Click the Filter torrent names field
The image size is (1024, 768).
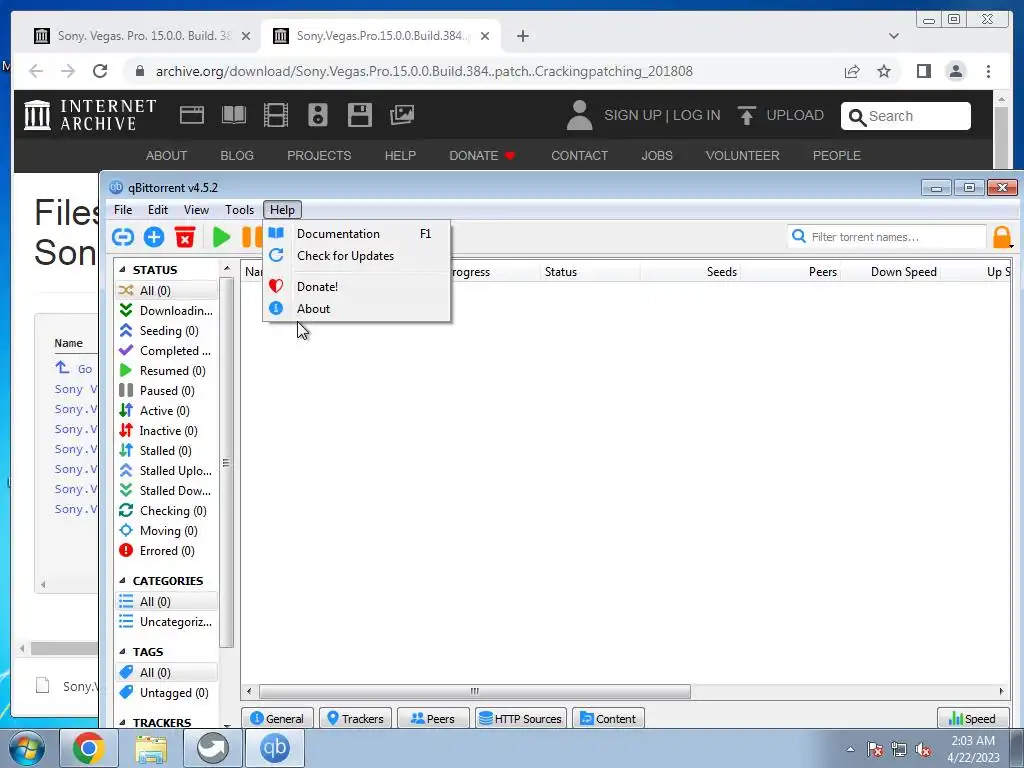(x=887, y=237)
